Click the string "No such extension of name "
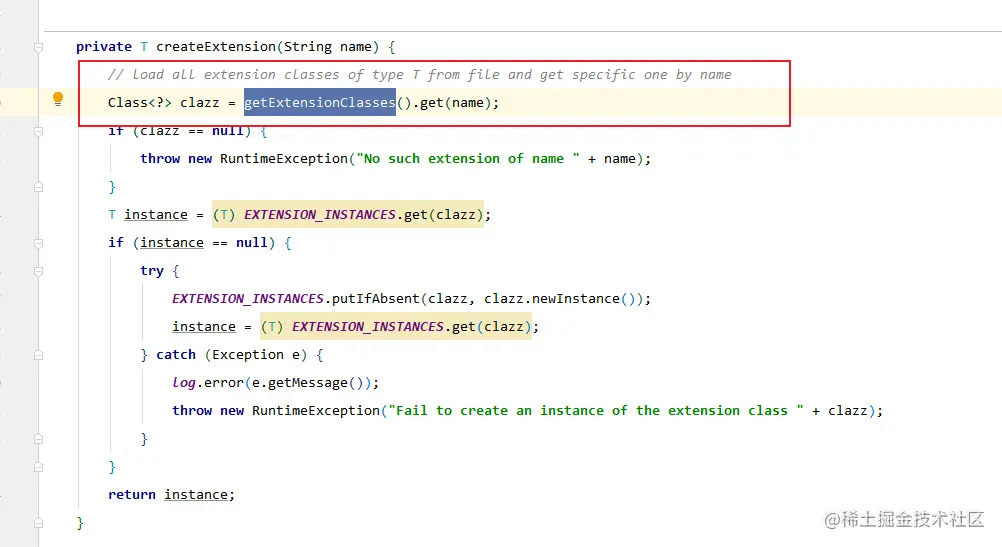 coord(468,158)
